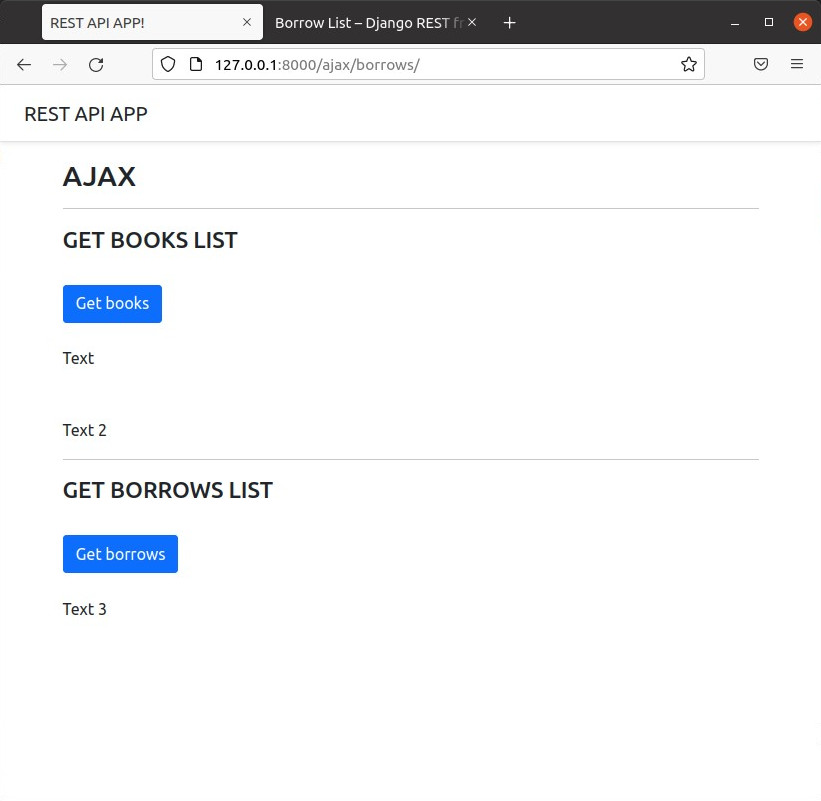
Task: Click the browser back arrow
Action: click(24, 65)
